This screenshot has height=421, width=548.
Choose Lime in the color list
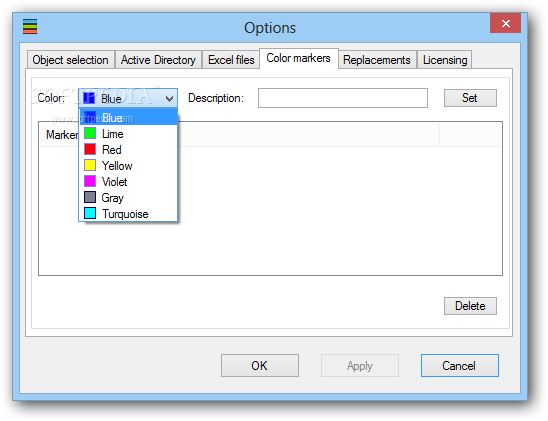pos(128,134)
